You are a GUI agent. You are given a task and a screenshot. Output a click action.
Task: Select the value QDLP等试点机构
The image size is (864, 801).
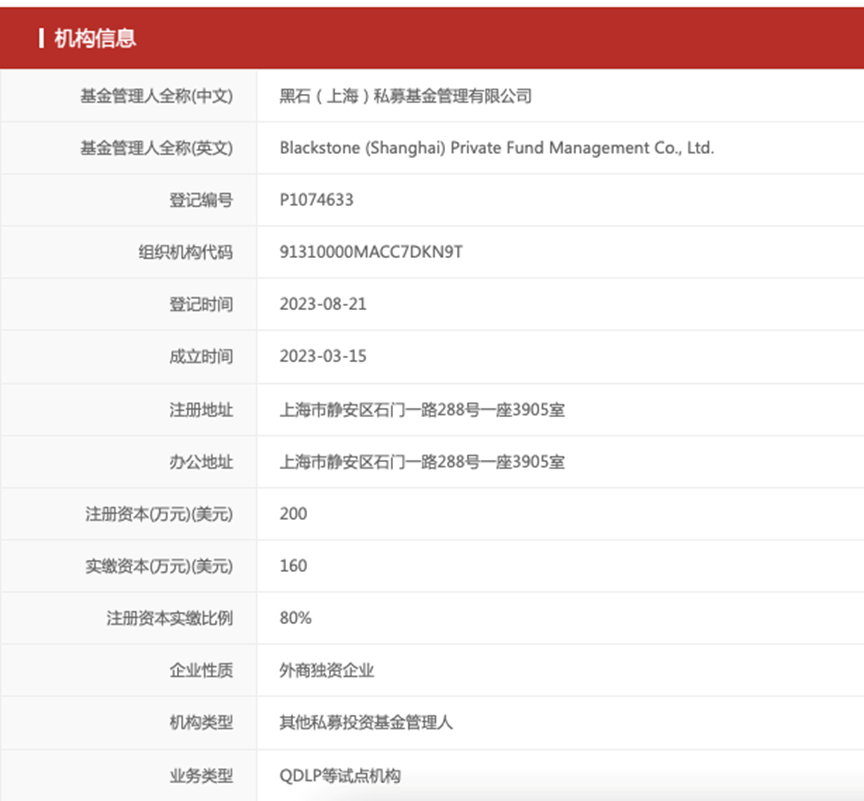(x=340, y=776)
